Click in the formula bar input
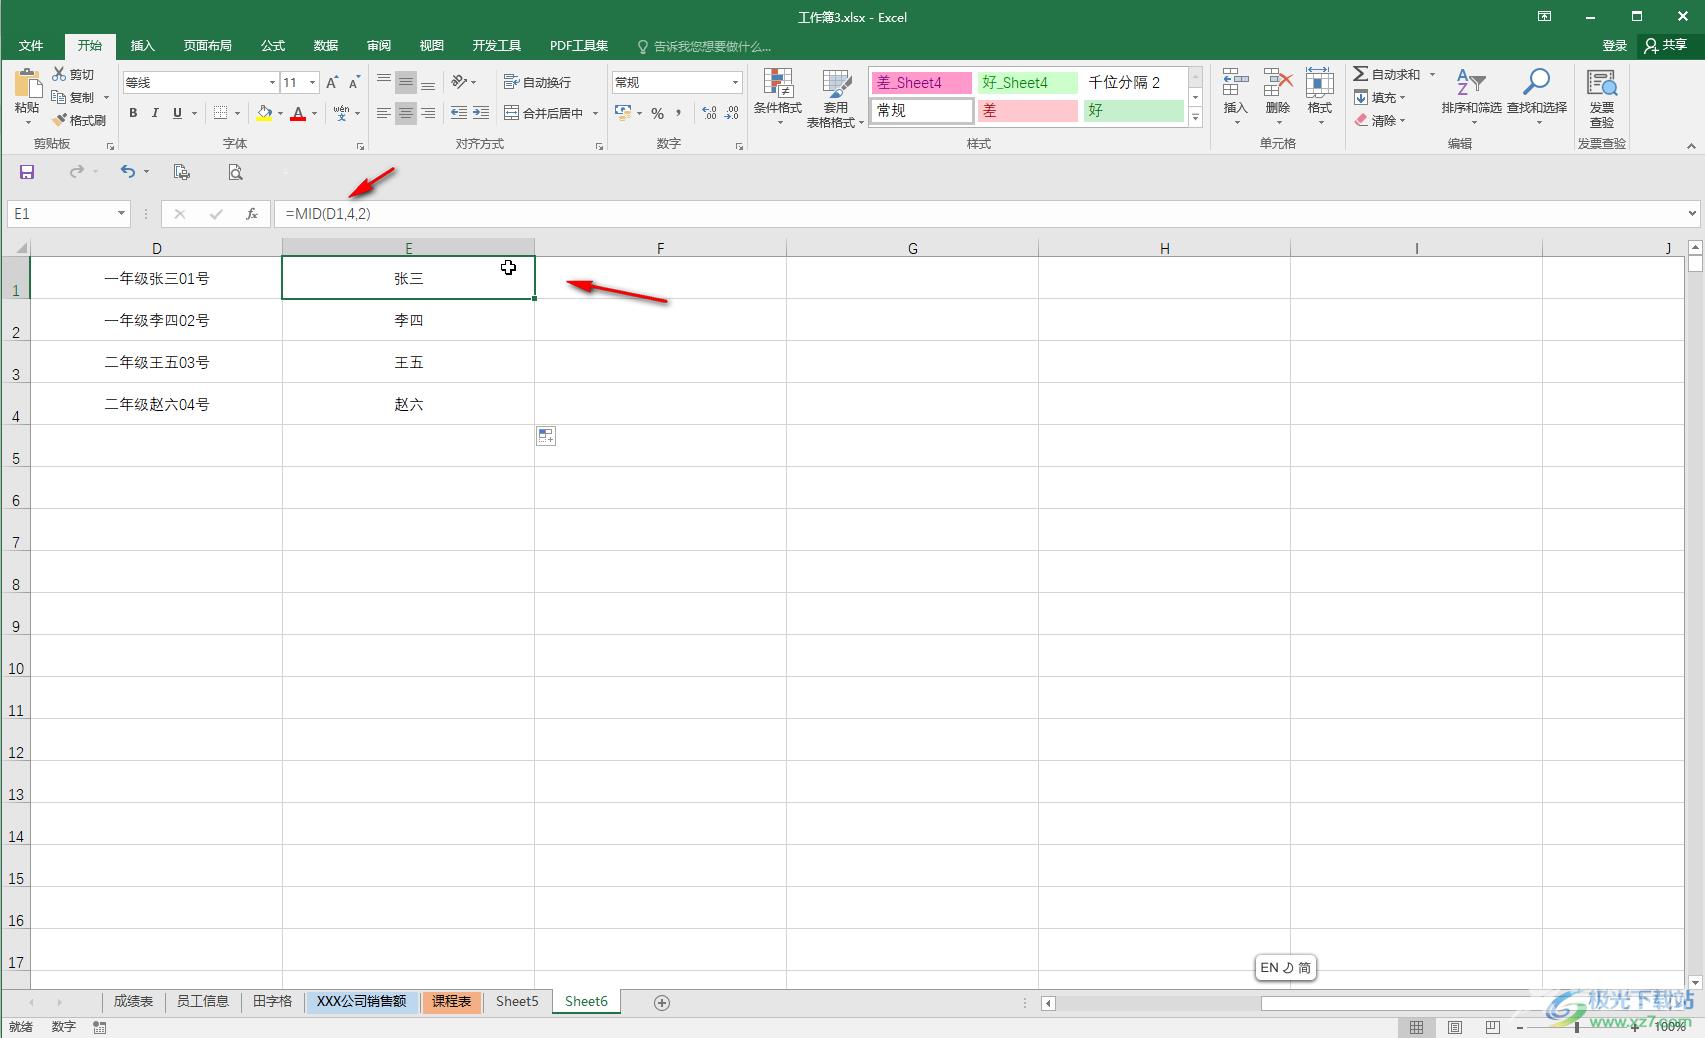1705x1038 pixels. point(980,213)
